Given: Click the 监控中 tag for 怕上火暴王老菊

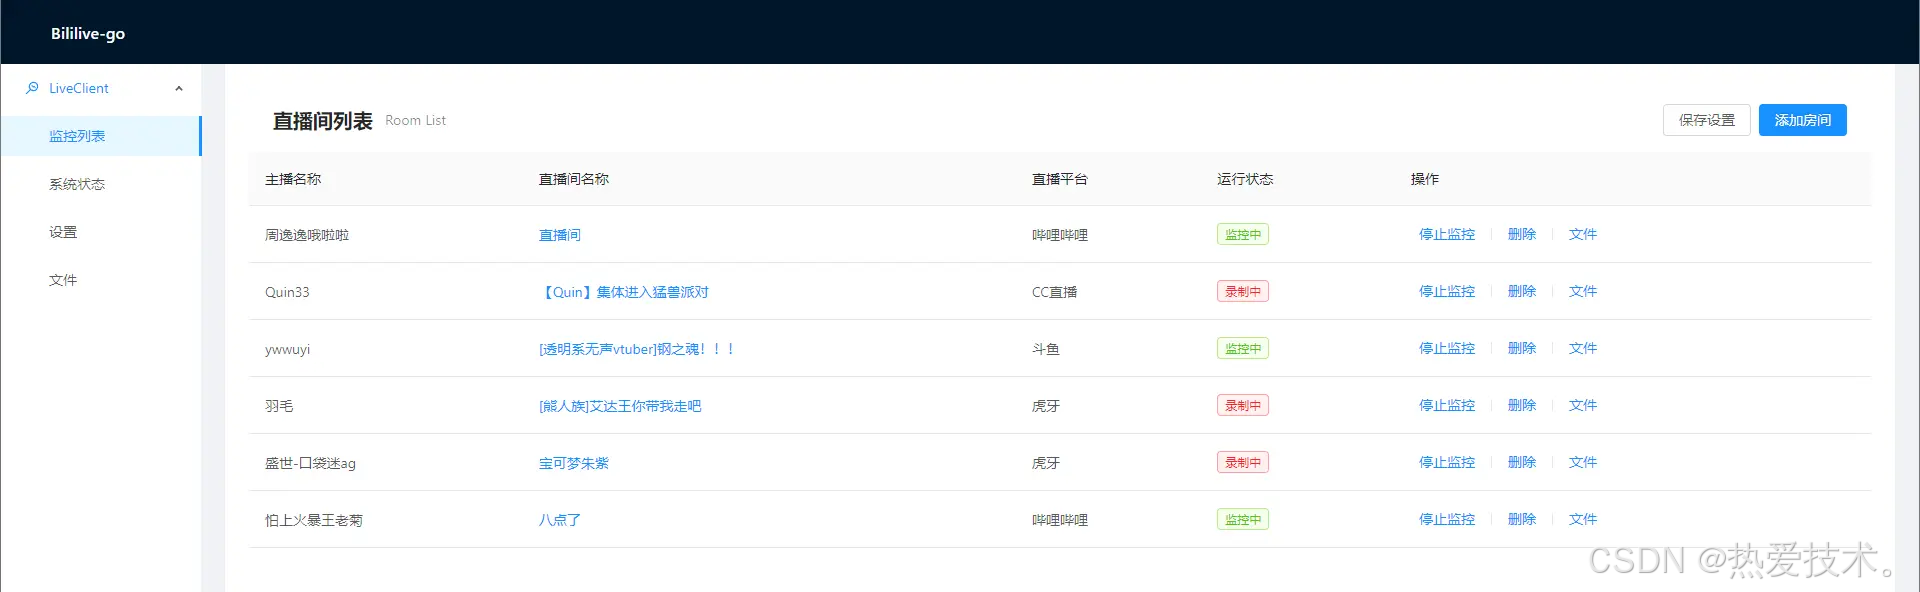Looking at the screenshot, I should click(x=1243, y=519).
